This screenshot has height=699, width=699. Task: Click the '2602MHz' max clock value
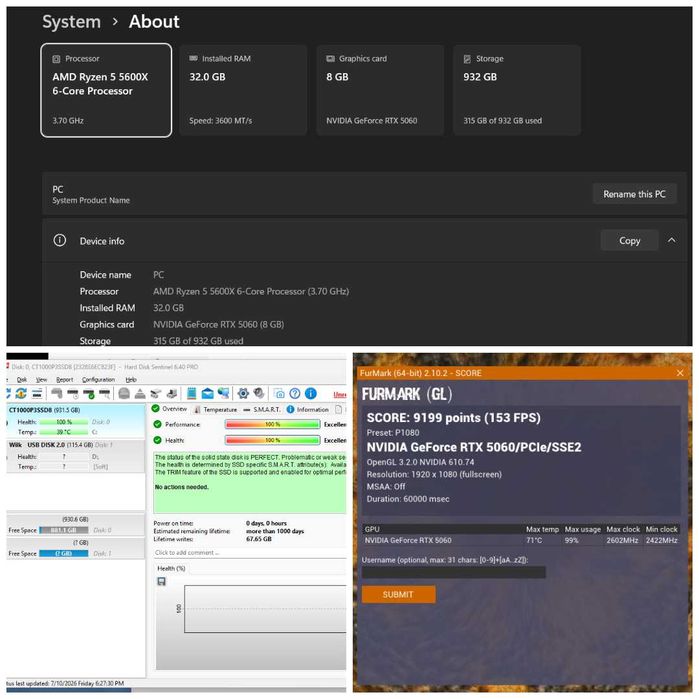[x=622, y=540]
